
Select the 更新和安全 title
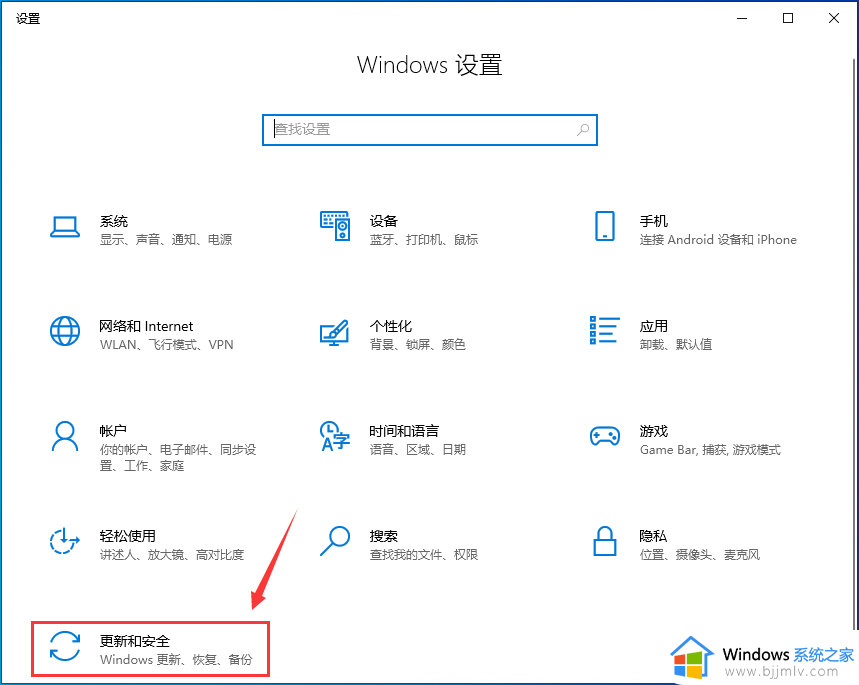coord(135,641)
